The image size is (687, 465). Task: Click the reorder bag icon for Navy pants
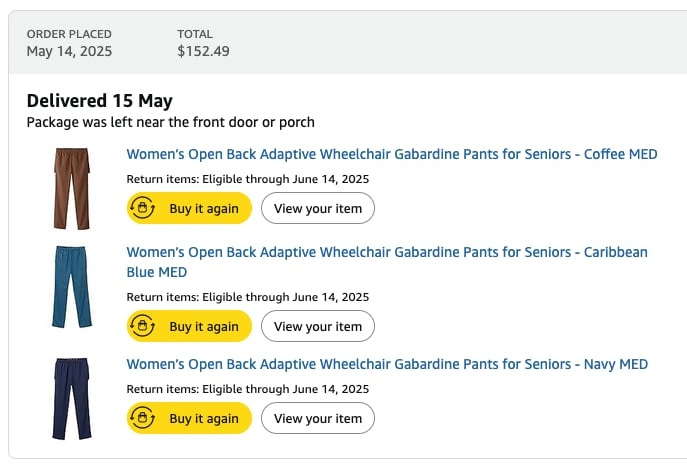(x=142, y=418)
